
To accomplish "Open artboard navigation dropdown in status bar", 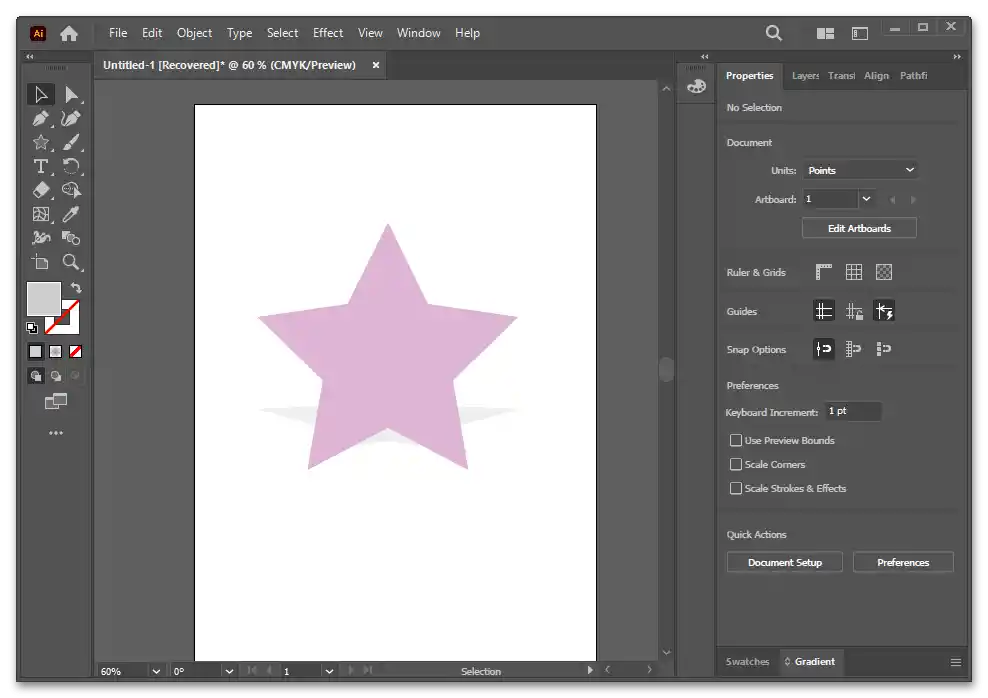I will pyautogui.click(x=329, y=672).
